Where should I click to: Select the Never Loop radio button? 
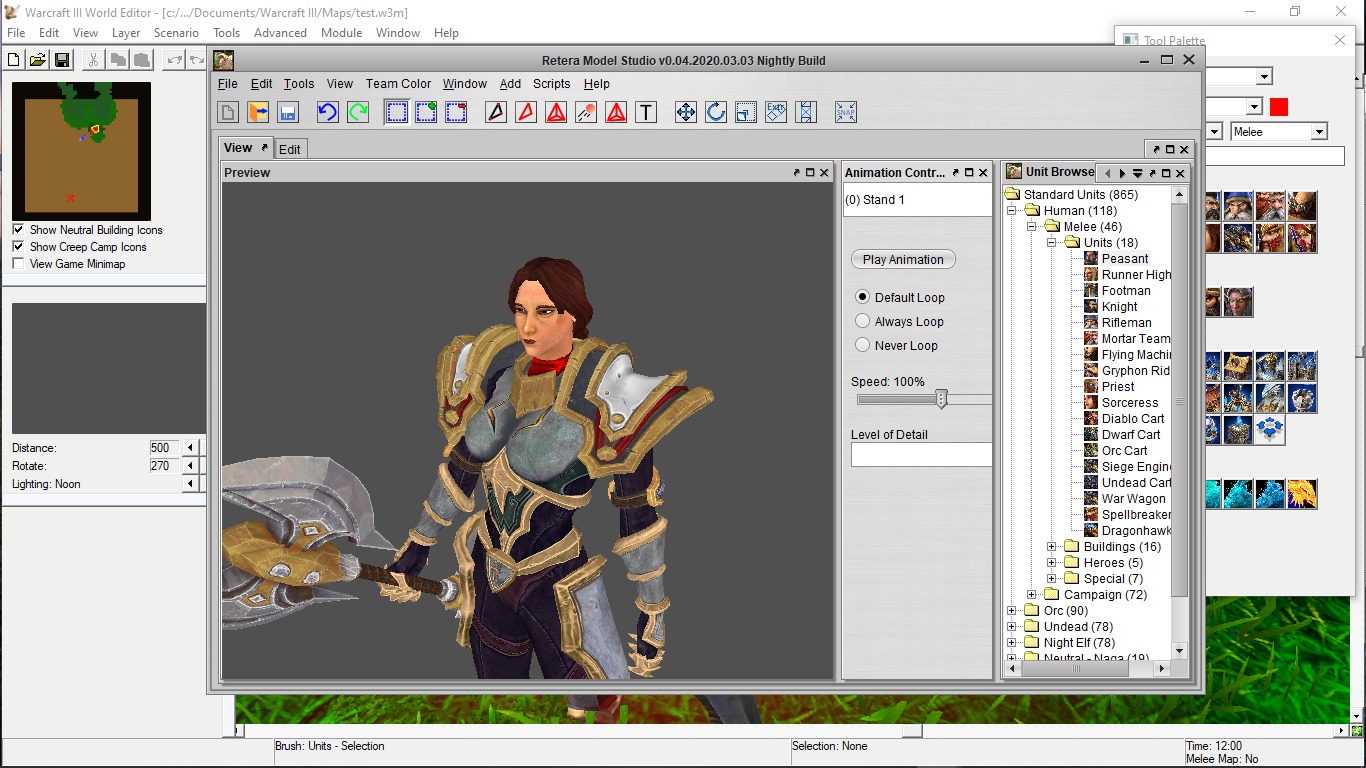[863, 345]
